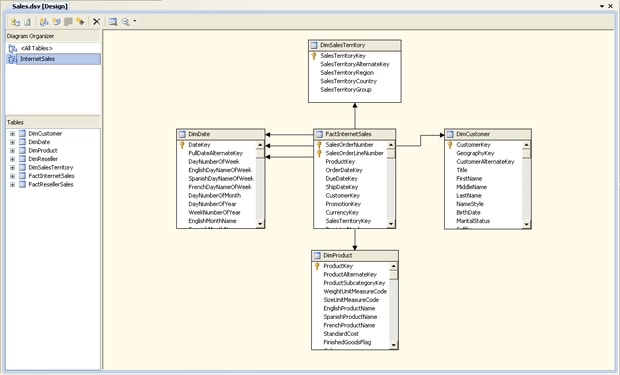Open the Zoom dropdown arrow in toolbar
Image resolution: width=620 pixels, height=375 pixels.
point(134,21)
